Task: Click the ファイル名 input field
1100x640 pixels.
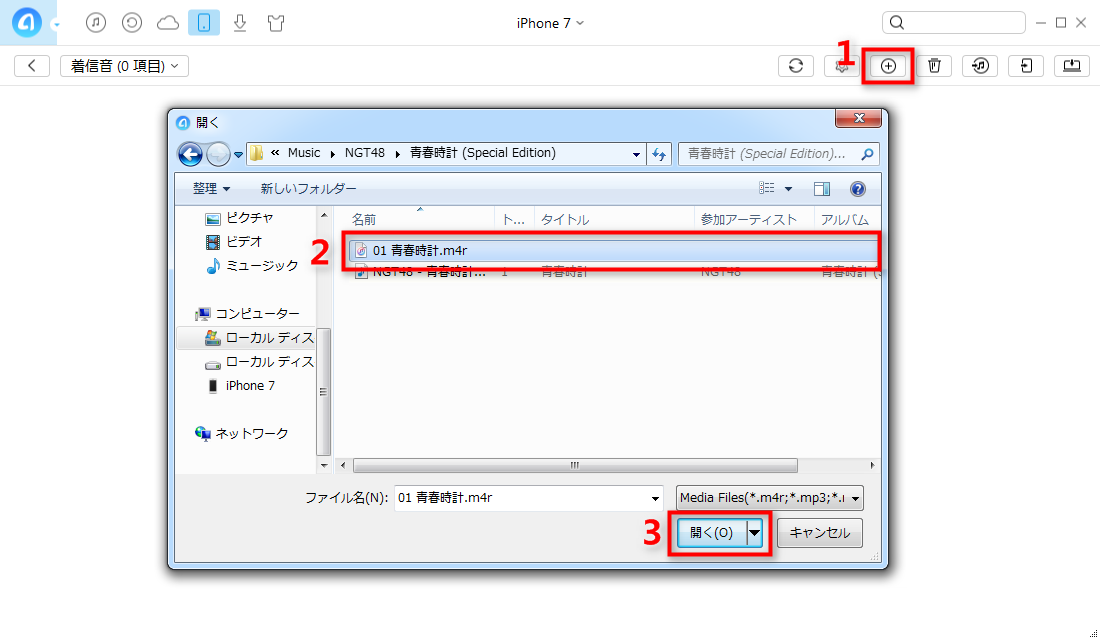Action: click(529, 498)
